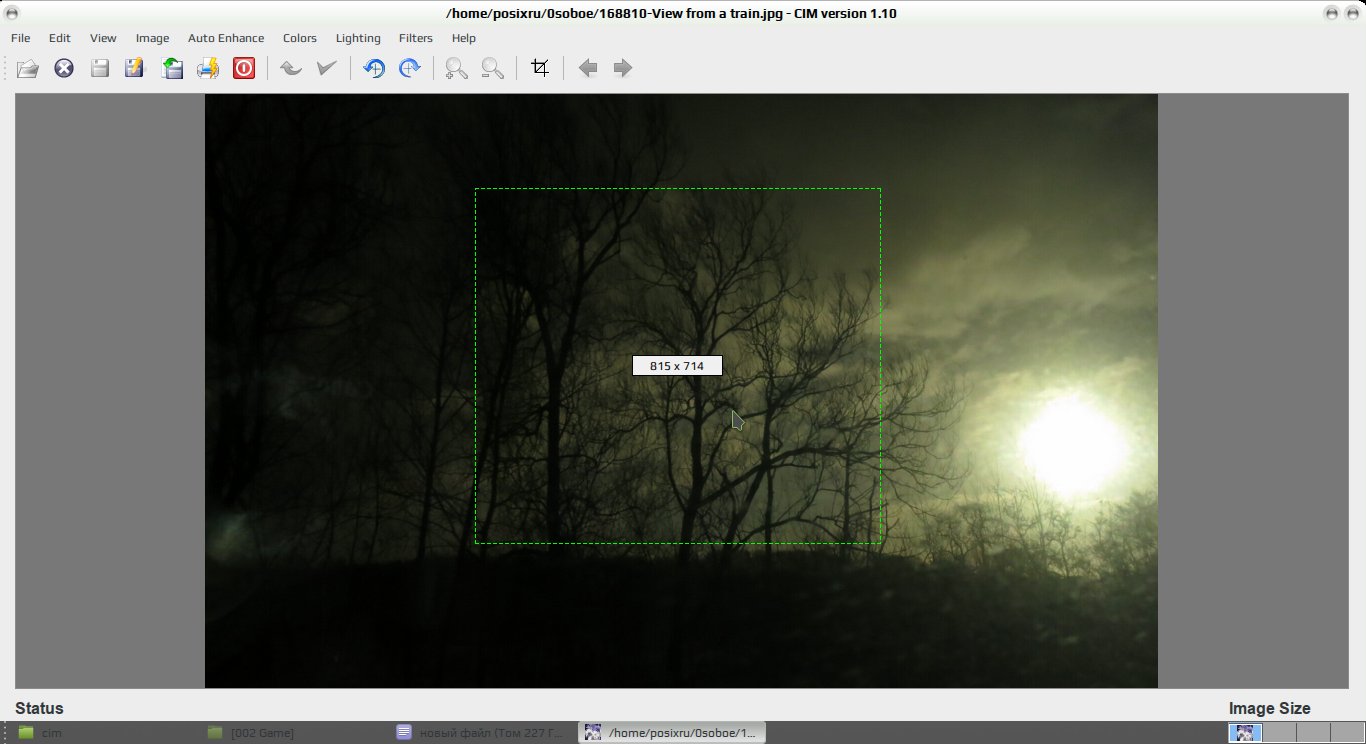Click the 'Image Size' label
The image size is (1366, 744).
click(1269, 708)
